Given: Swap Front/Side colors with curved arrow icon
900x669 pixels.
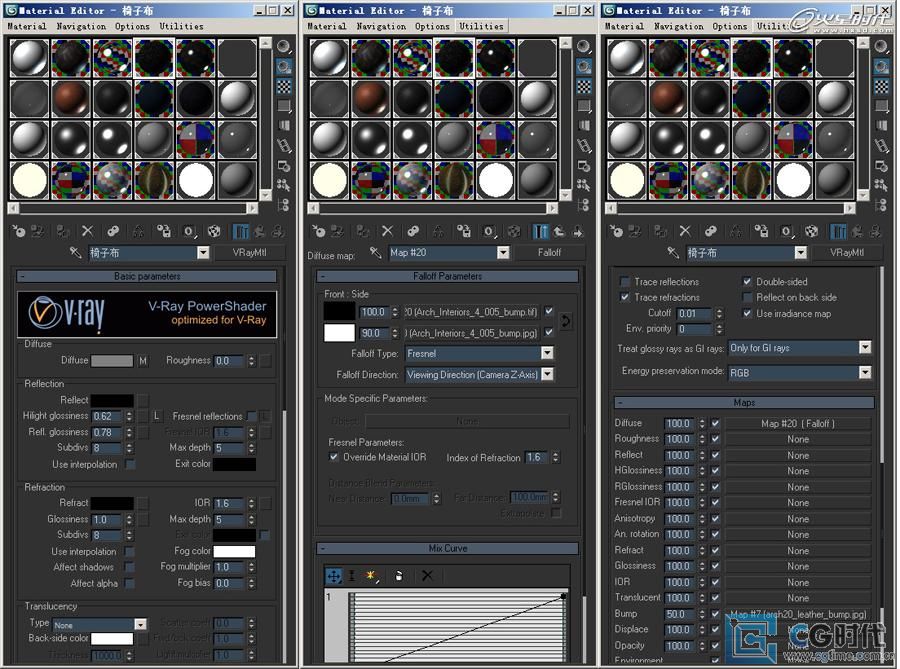Looking at the screenshot, I should tap(565, 321).
